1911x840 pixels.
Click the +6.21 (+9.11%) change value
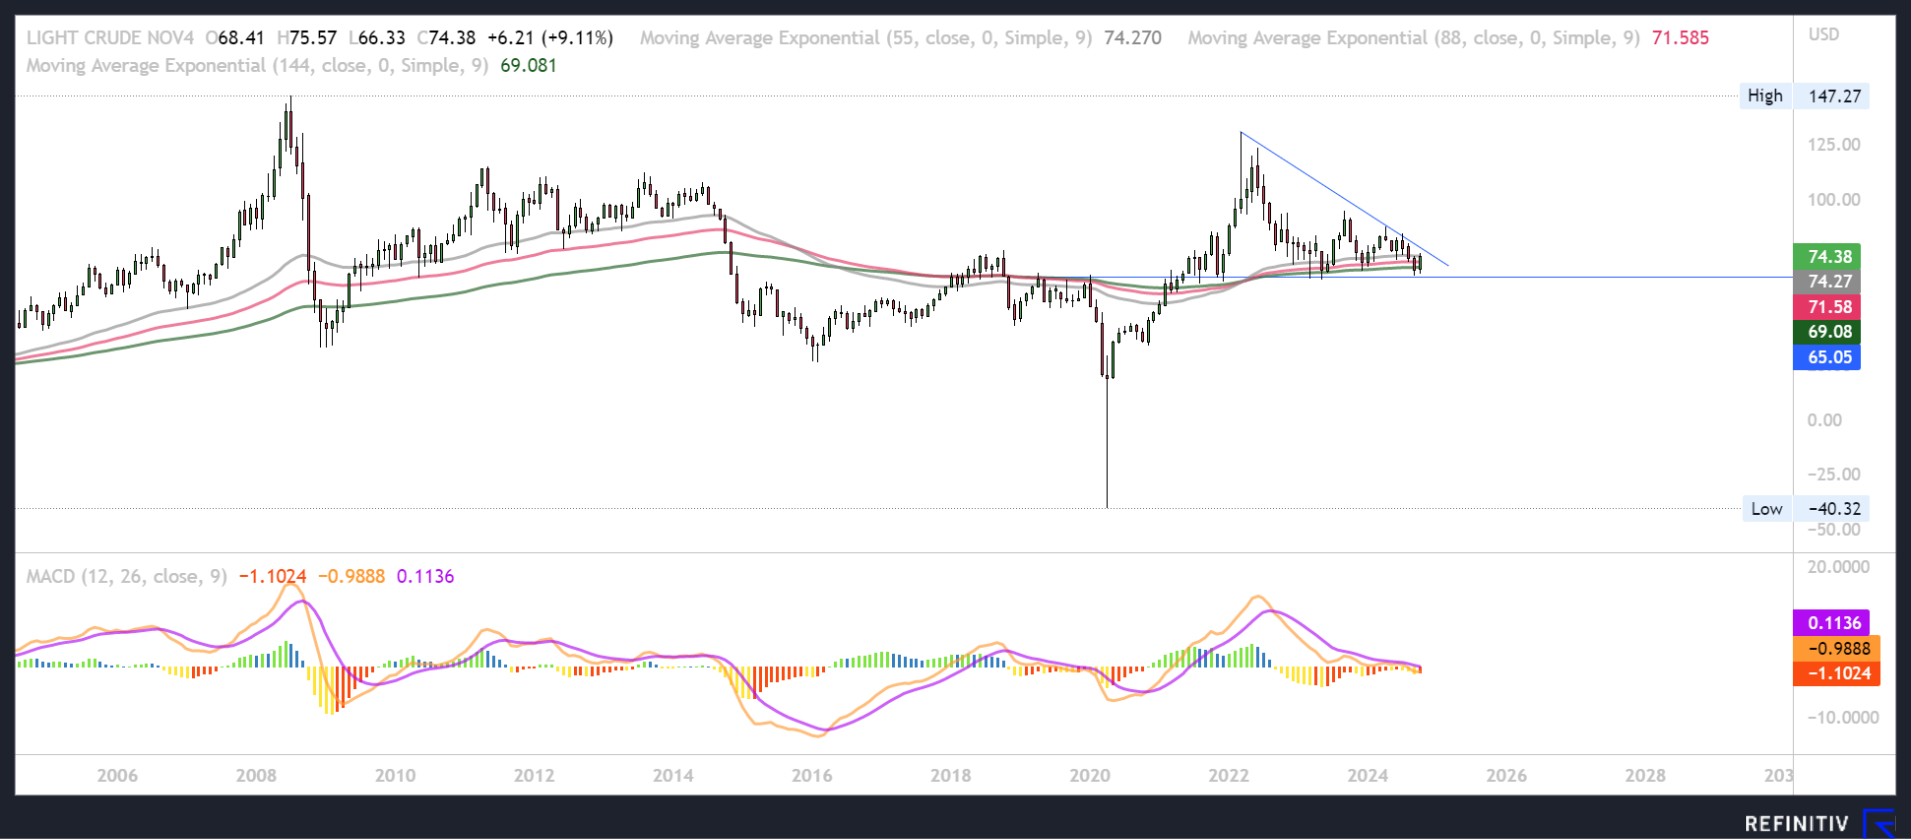click(550, 38)
